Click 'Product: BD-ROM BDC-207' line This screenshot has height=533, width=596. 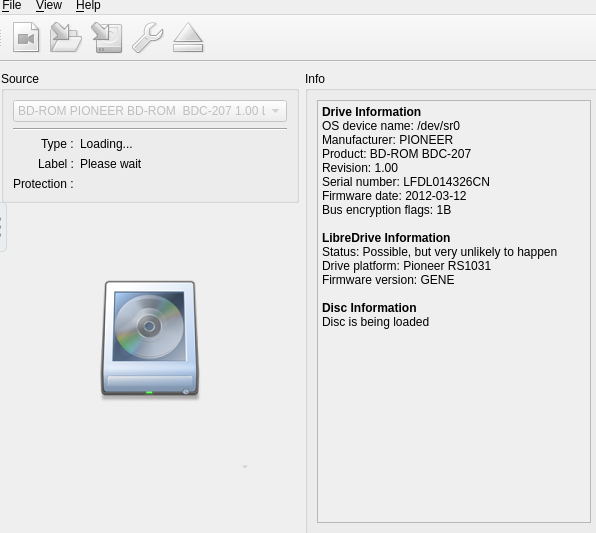pyautogui.click(x=396, y=154)
